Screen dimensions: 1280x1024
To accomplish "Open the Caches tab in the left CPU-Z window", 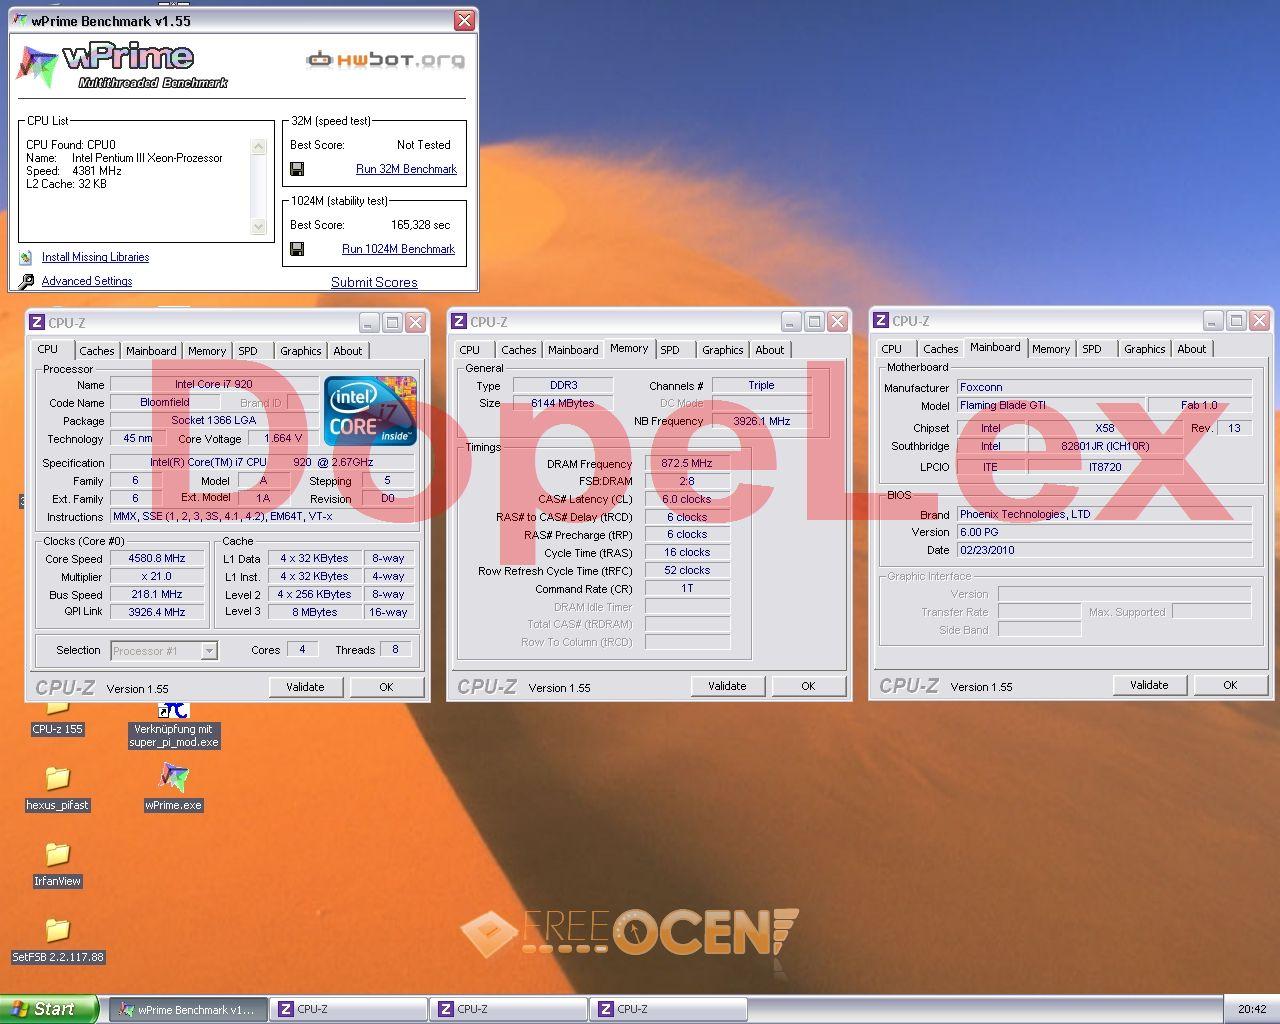I will (97, 351).
